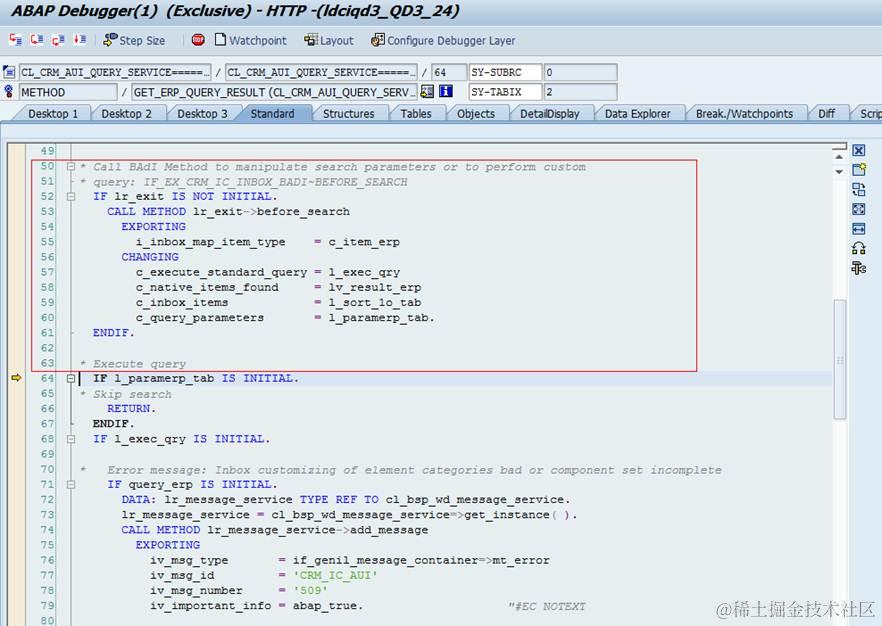Collapse the IF lr_exit block at line 52

(x=71, y=196)
